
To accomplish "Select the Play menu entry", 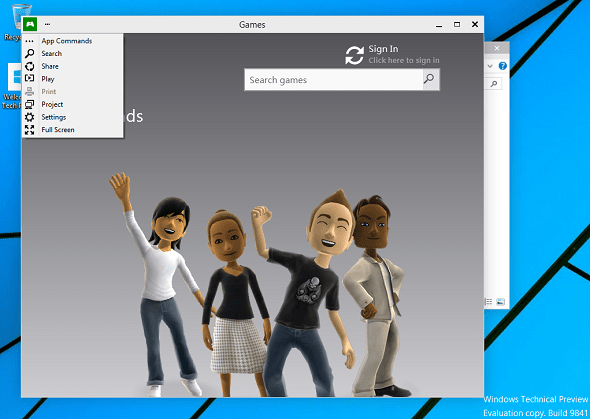I will 73,79.
